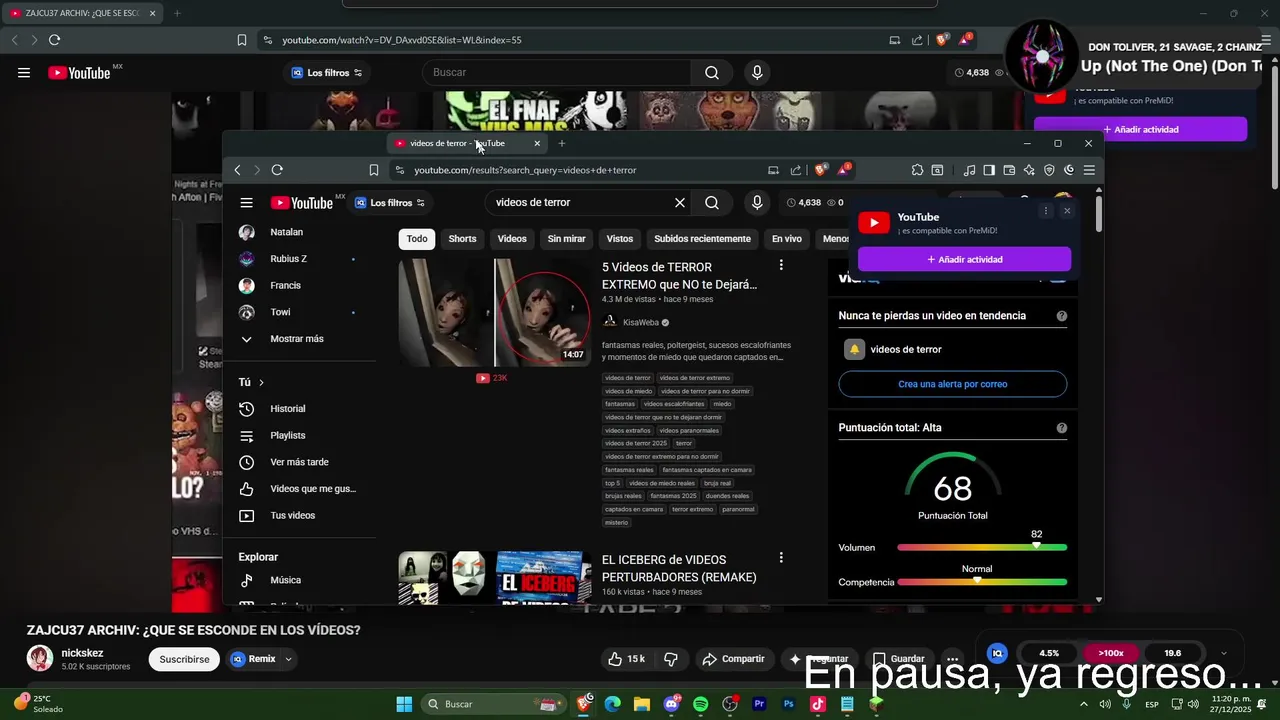Select the 'Videos' filter chip

pyautogui.click(x=512, y=239)
